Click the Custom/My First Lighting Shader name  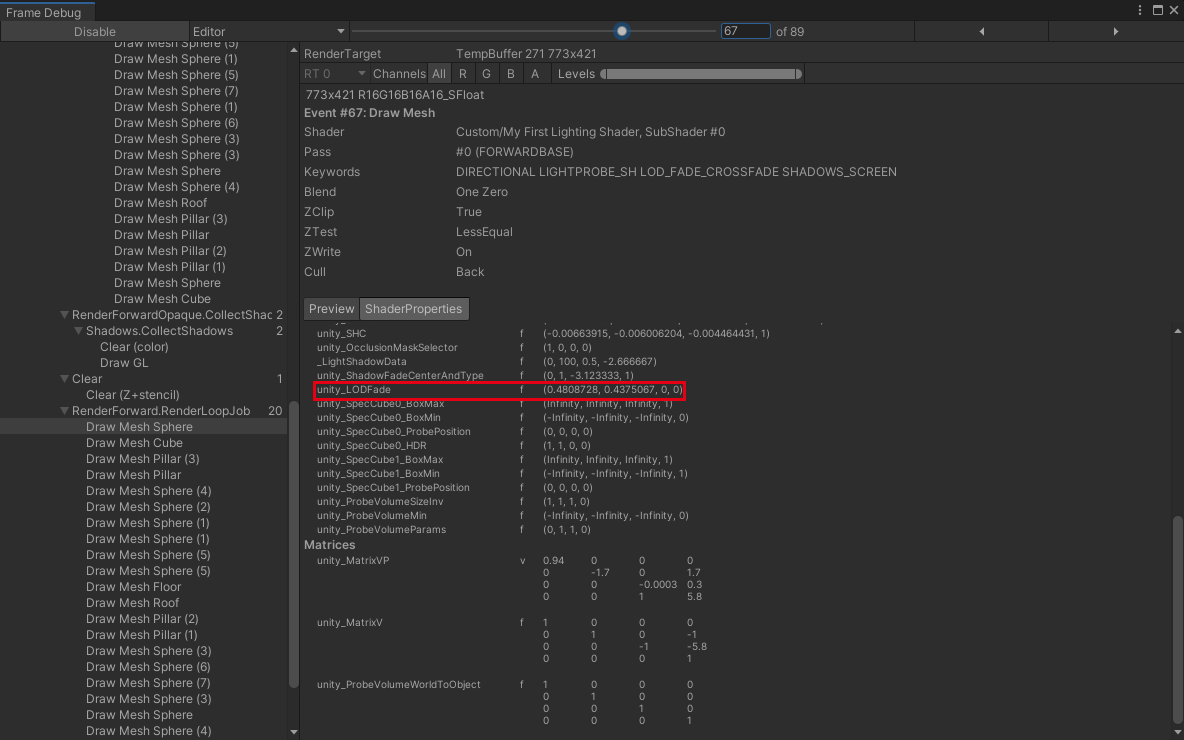(590, 131)
